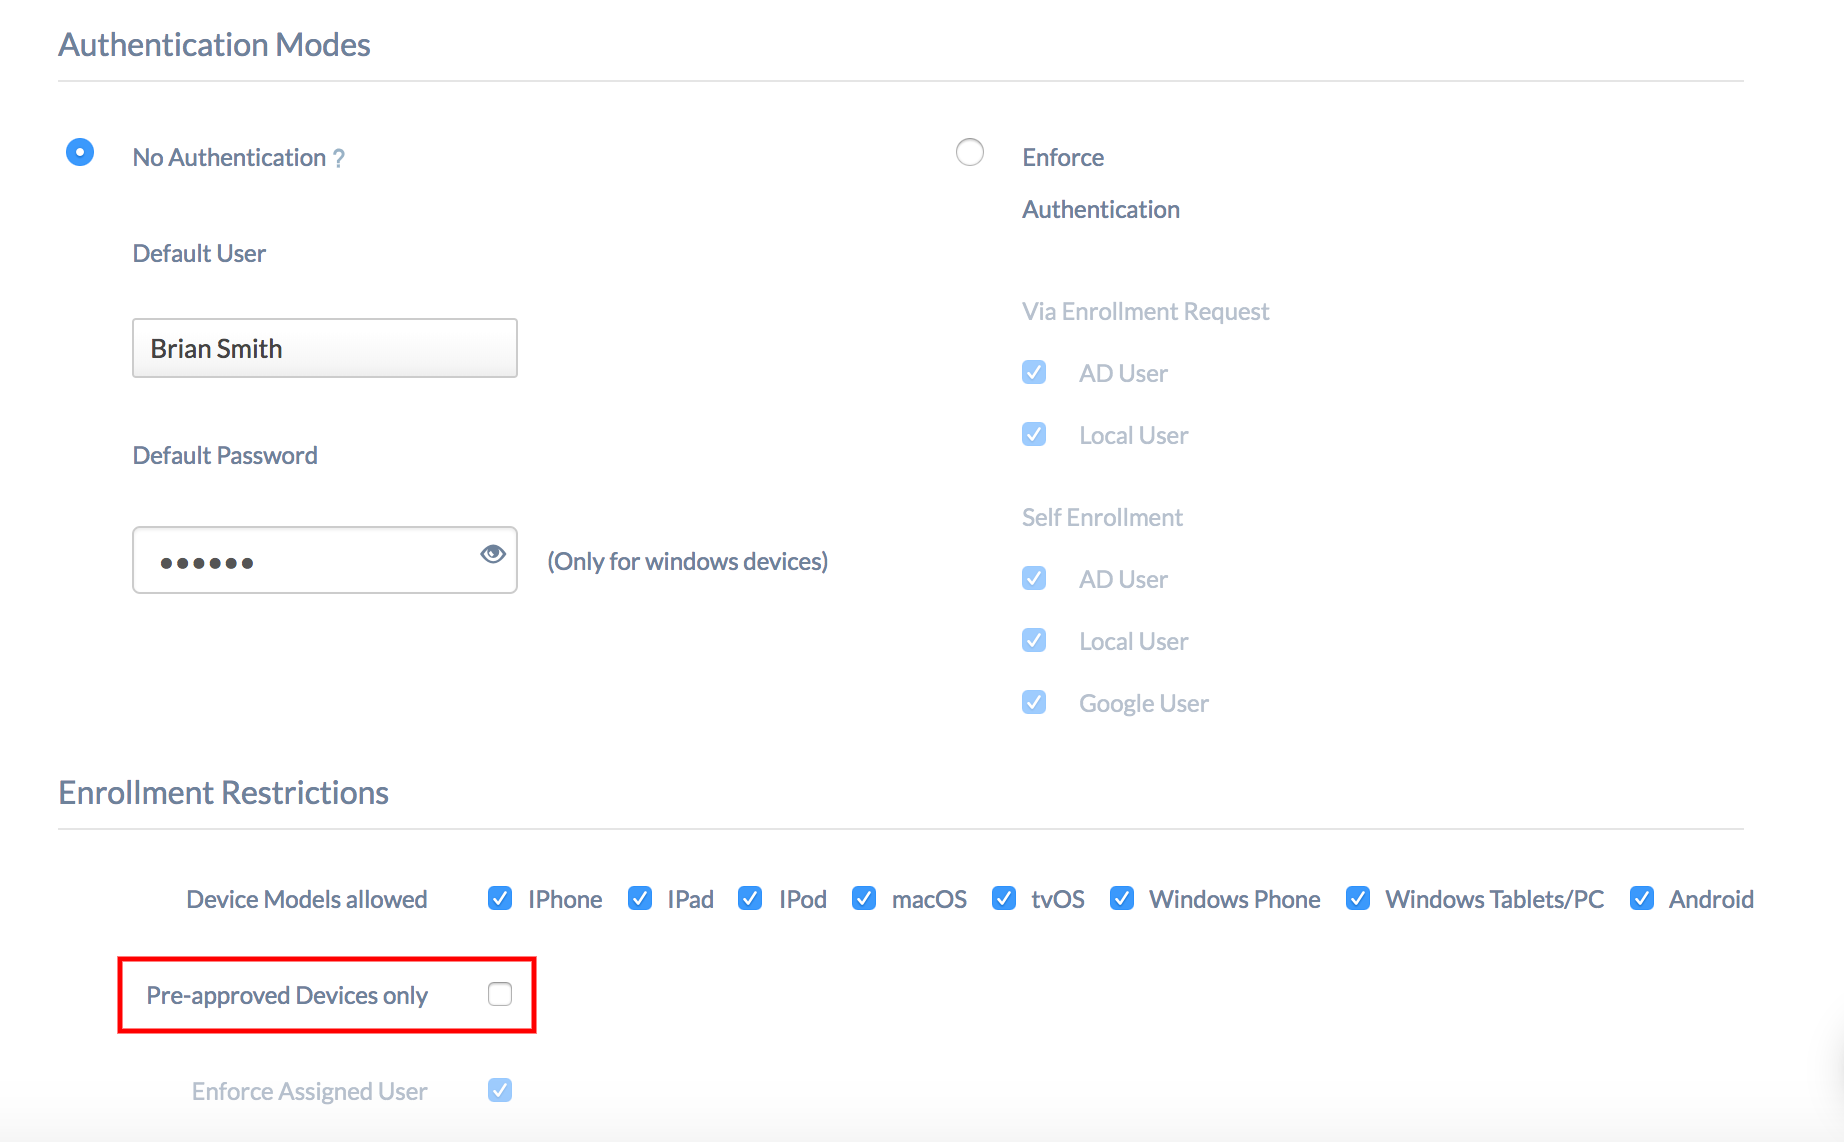
Task: Click the Default User label
Action: (x=199, y=254)
